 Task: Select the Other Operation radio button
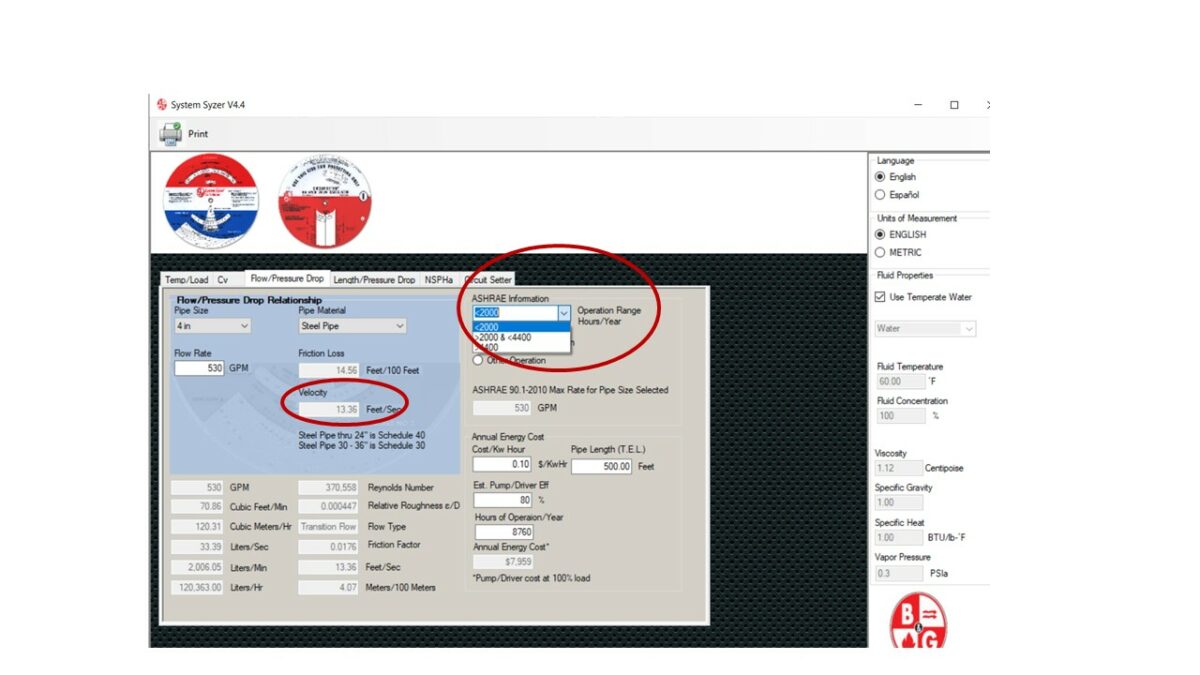pyautogui.click(x=478, y=360)
